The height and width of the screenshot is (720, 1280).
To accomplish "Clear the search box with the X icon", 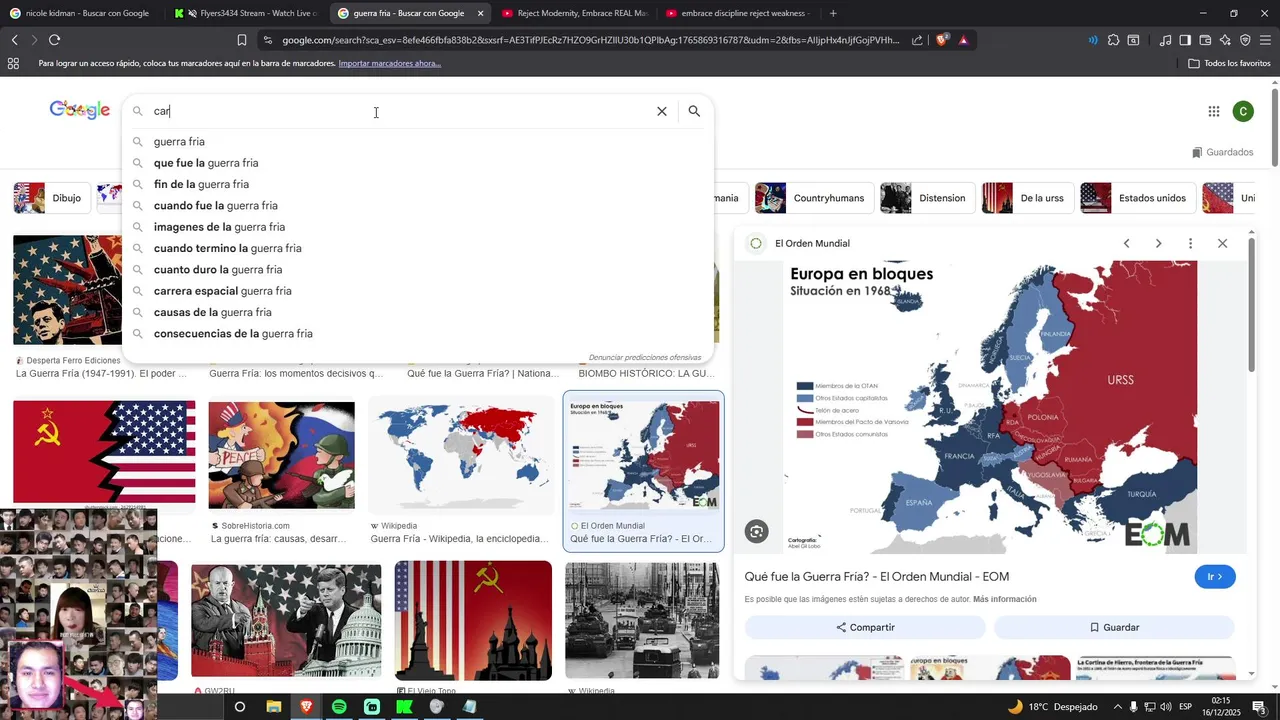I will [661, 112].
